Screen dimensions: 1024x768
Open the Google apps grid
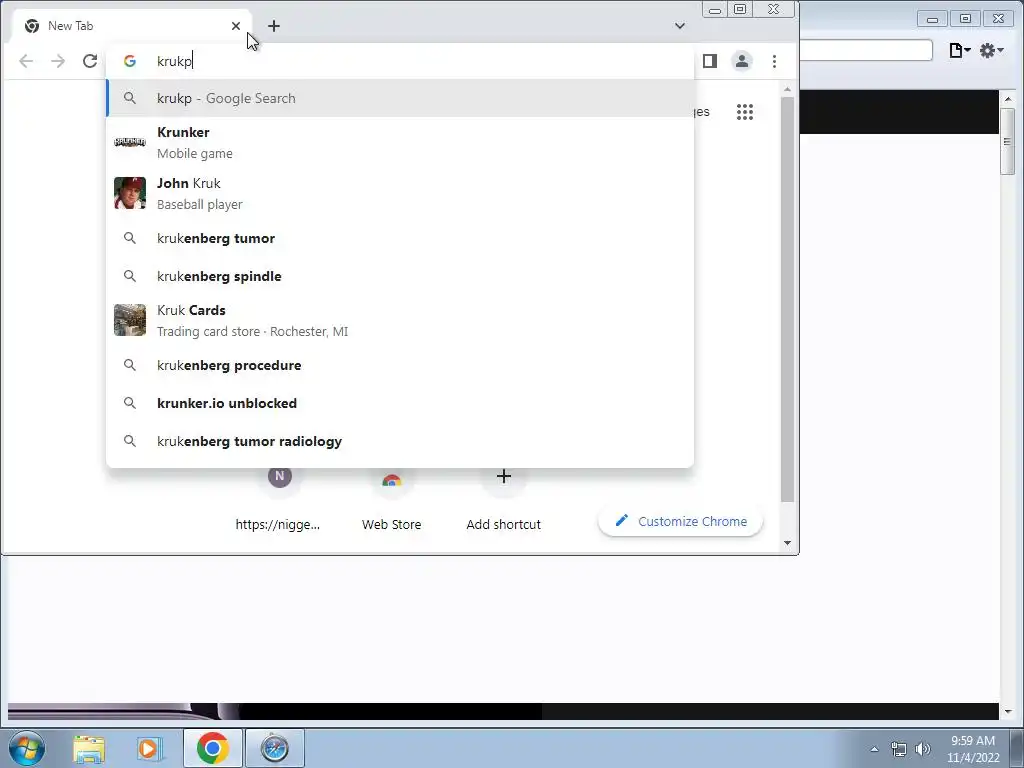click(745, 112)
